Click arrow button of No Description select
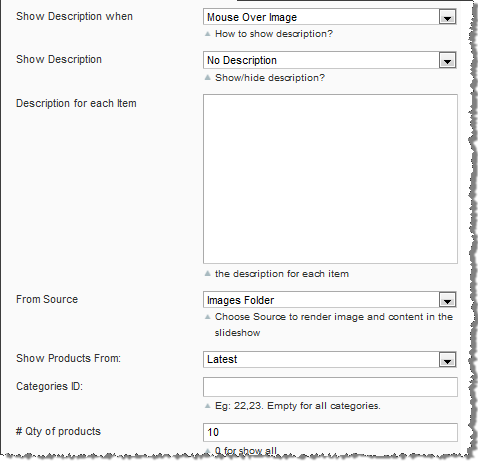Viewport: 478px width, 461px height. coord(447,61)
